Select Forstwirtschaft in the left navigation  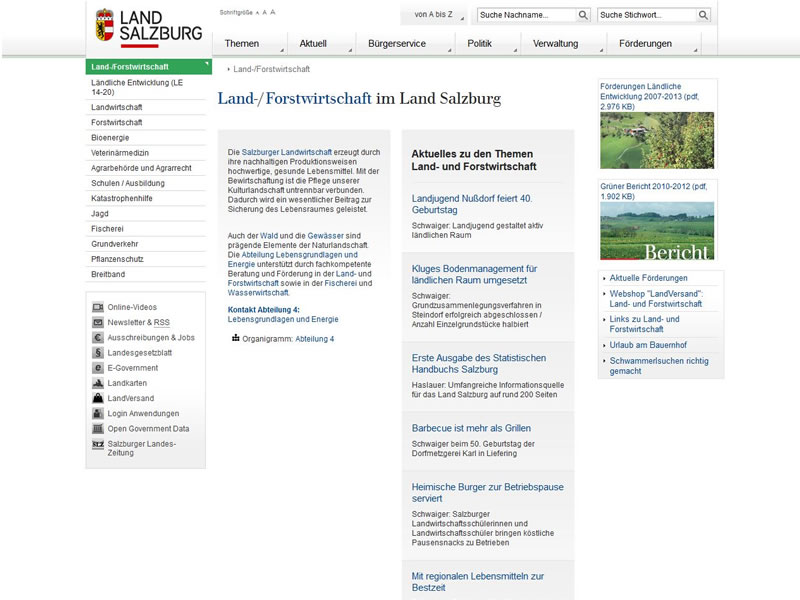click(117, 122)
